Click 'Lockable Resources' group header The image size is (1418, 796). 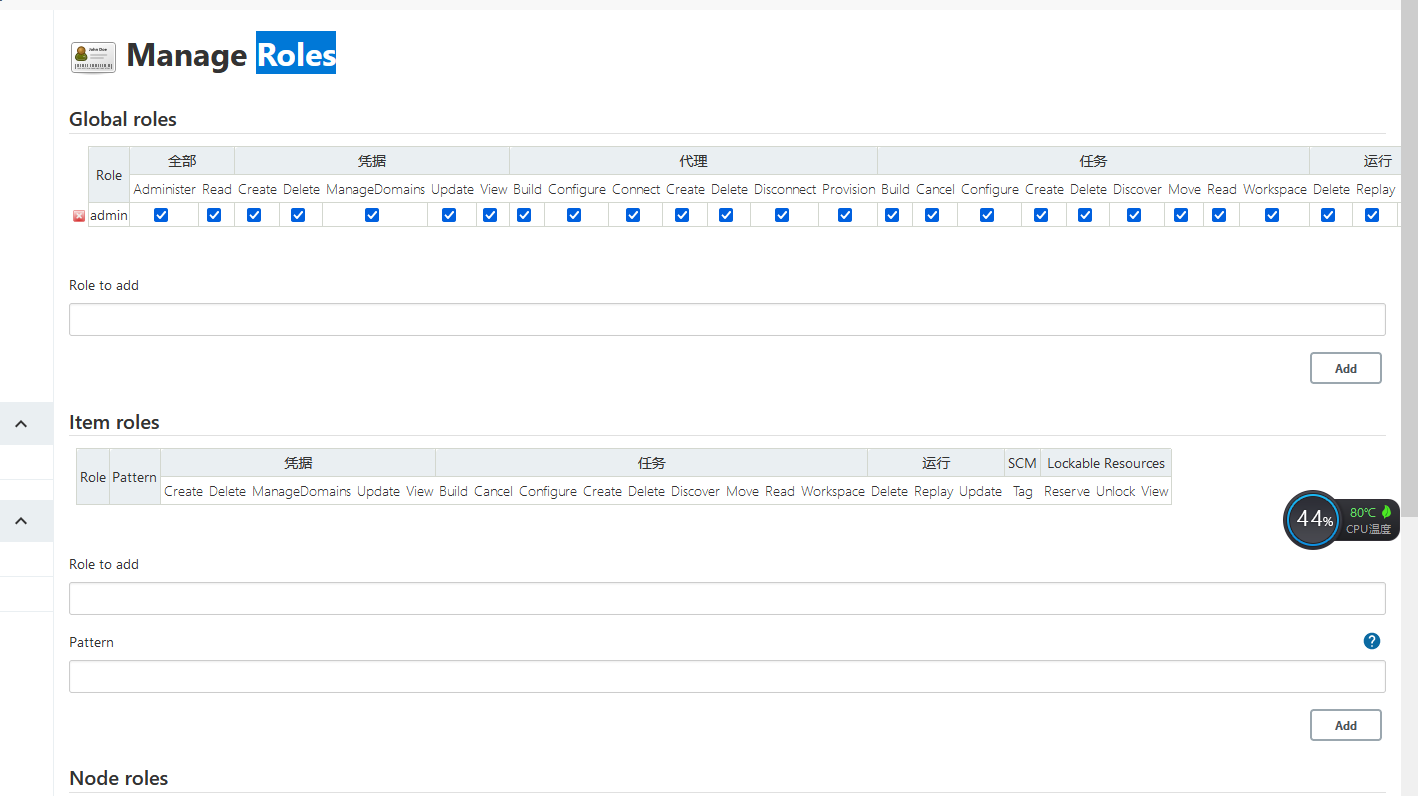(x=1106, y=463)
